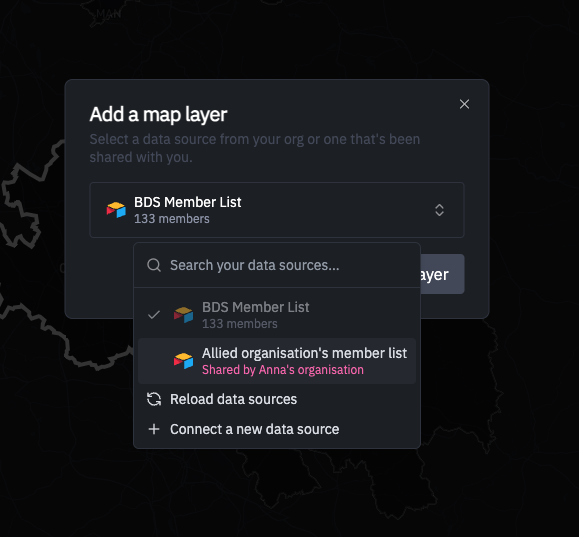Image resolution: width=579 pixels, height=537 pixels.
Task: Collapse the BDS Member List data source combobox
Action: click(x=277, y=210)
